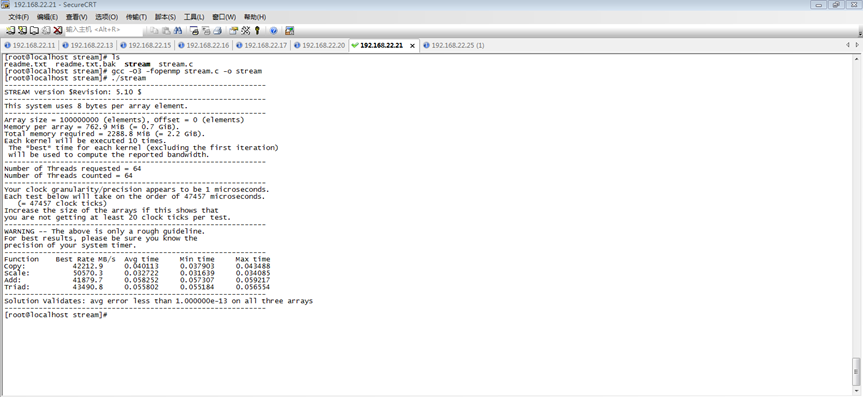Switch to the 192.168.22.11 tab
The image size is (863, 397).
(x=30, y=45)
